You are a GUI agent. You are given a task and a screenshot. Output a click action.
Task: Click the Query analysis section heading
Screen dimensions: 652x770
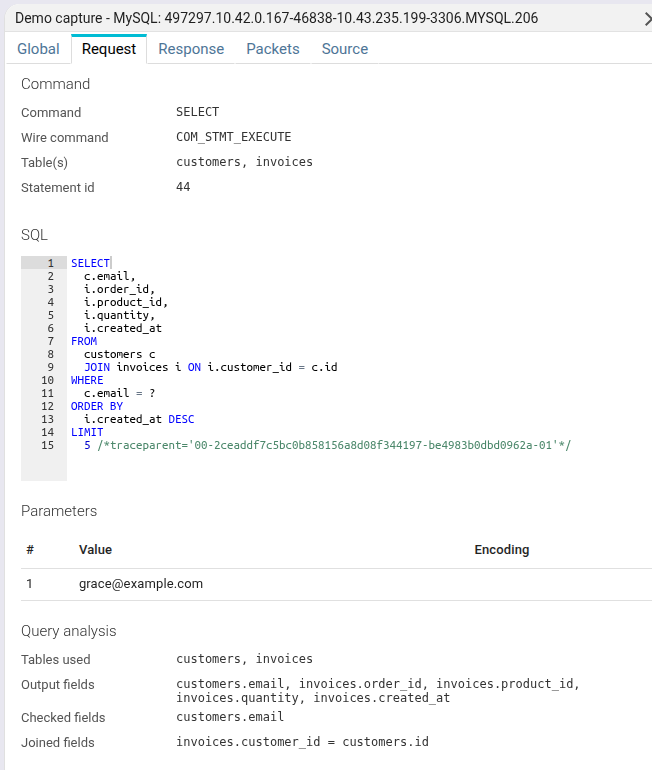[x=69, y=631]
